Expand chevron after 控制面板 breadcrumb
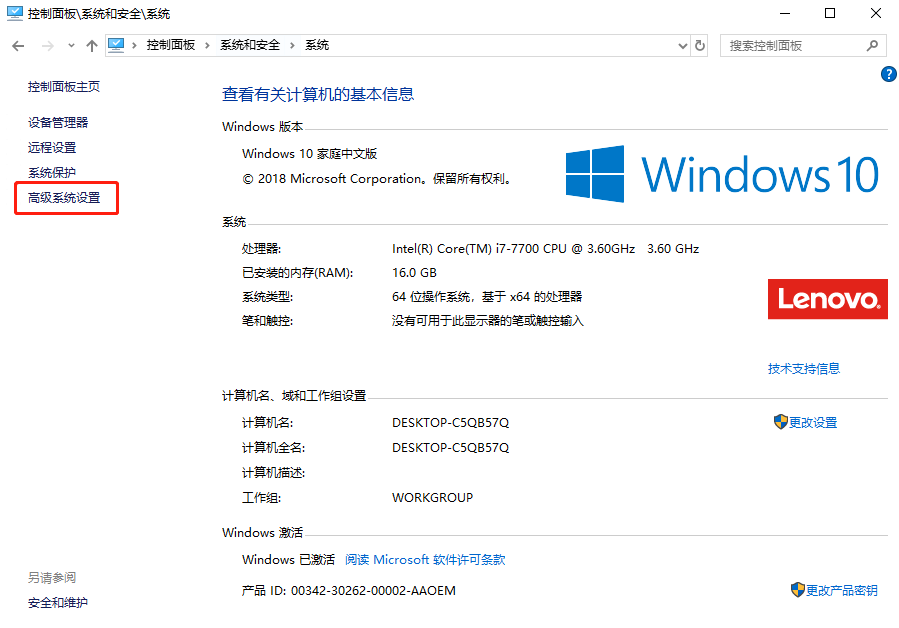 coord(207,46)
